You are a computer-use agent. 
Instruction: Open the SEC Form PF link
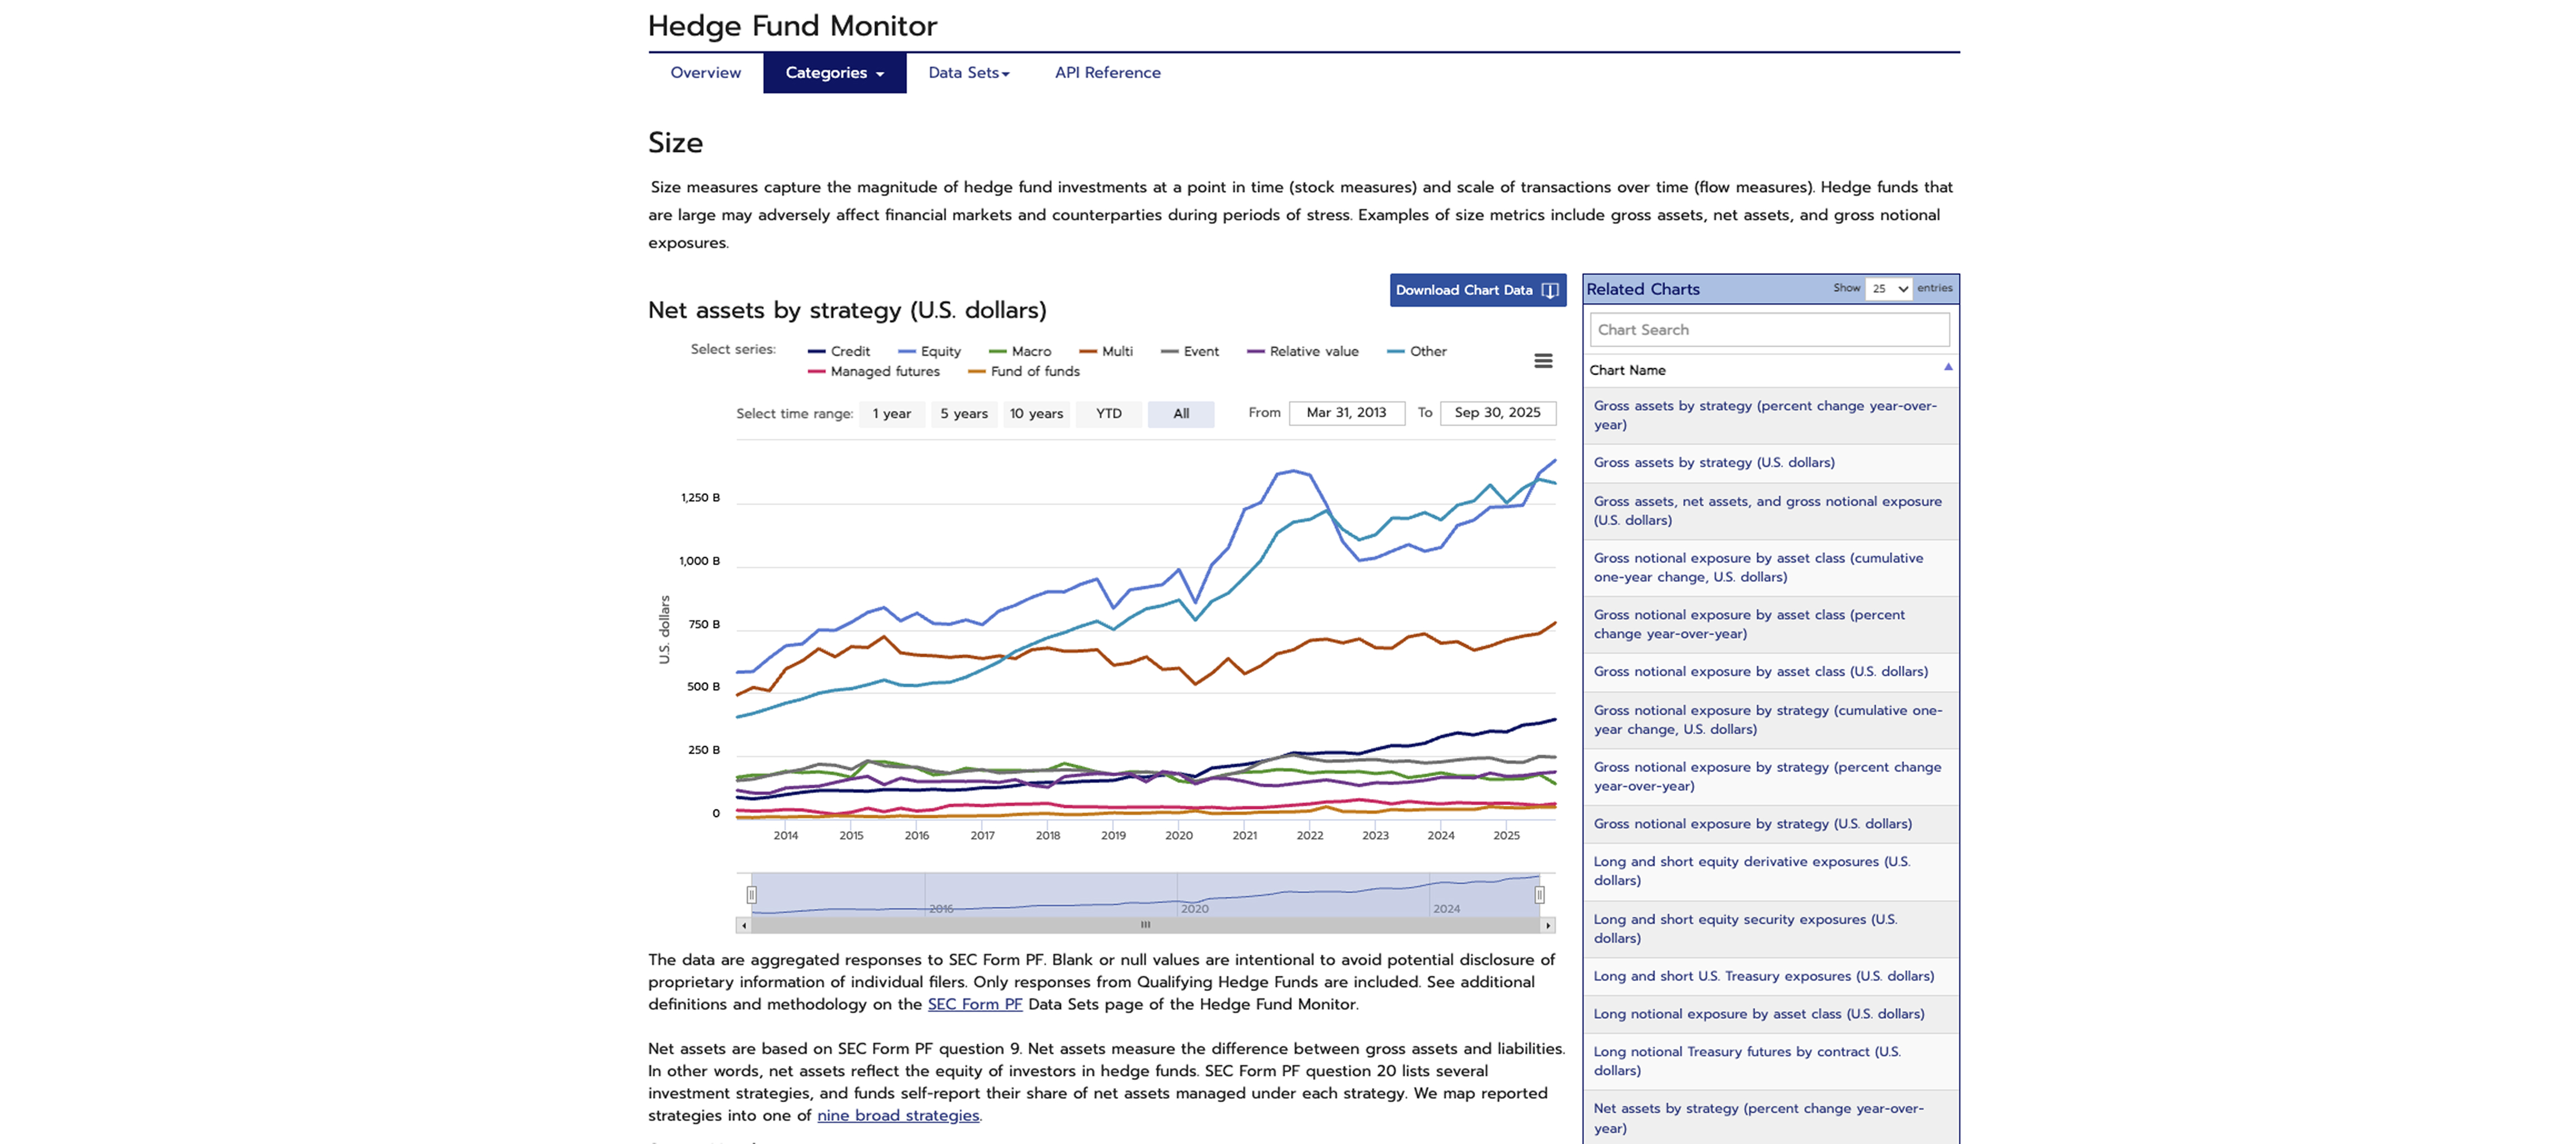click(974, 1003)
